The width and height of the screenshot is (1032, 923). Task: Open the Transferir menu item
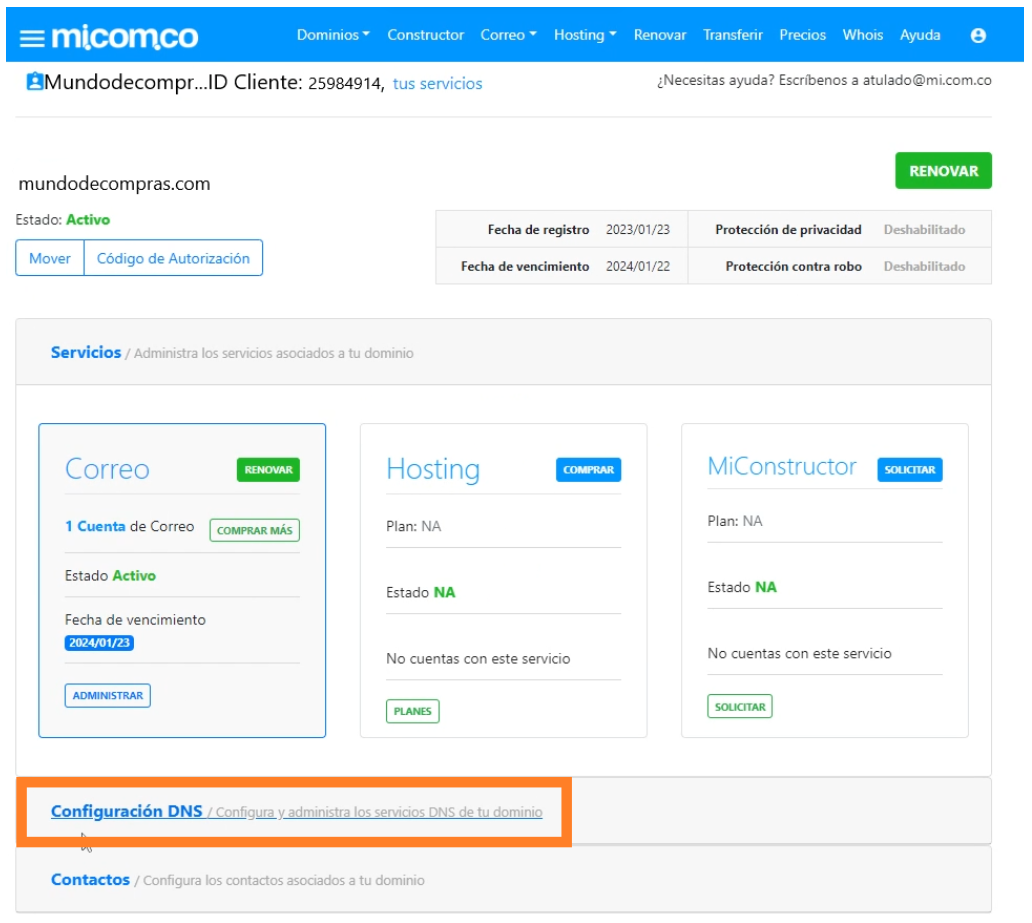tap(733, 35)
